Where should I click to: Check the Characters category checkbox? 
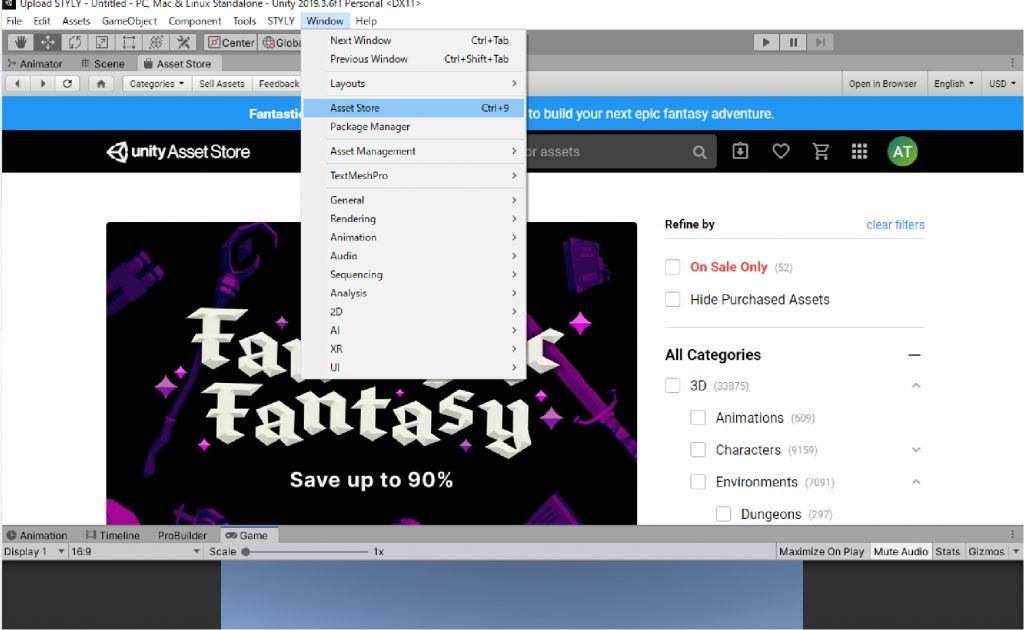(698, 450)
